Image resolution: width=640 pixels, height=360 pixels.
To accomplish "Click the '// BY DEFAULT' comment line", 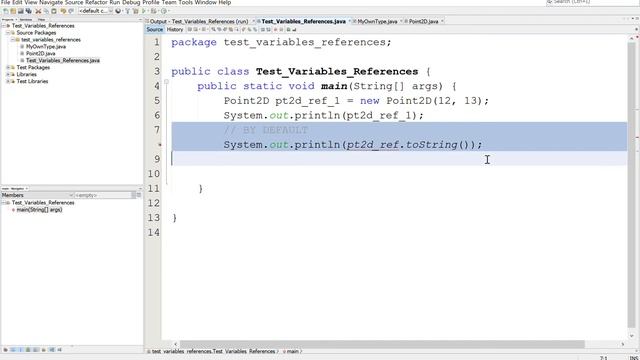I will click(265, 130).
